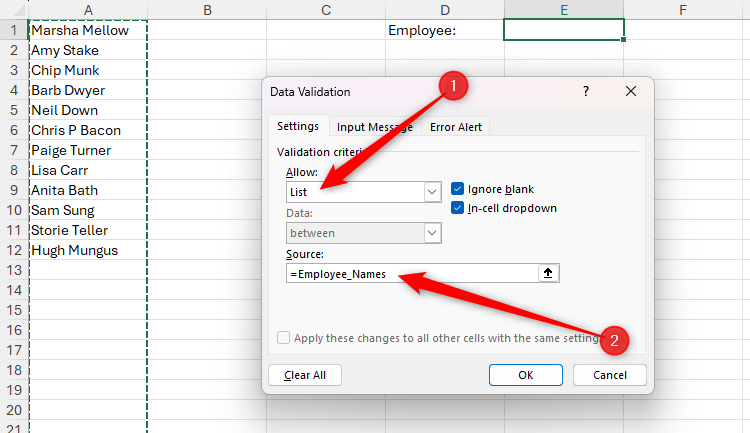
Task: Select row 5 header
Action: pos(14,110)
